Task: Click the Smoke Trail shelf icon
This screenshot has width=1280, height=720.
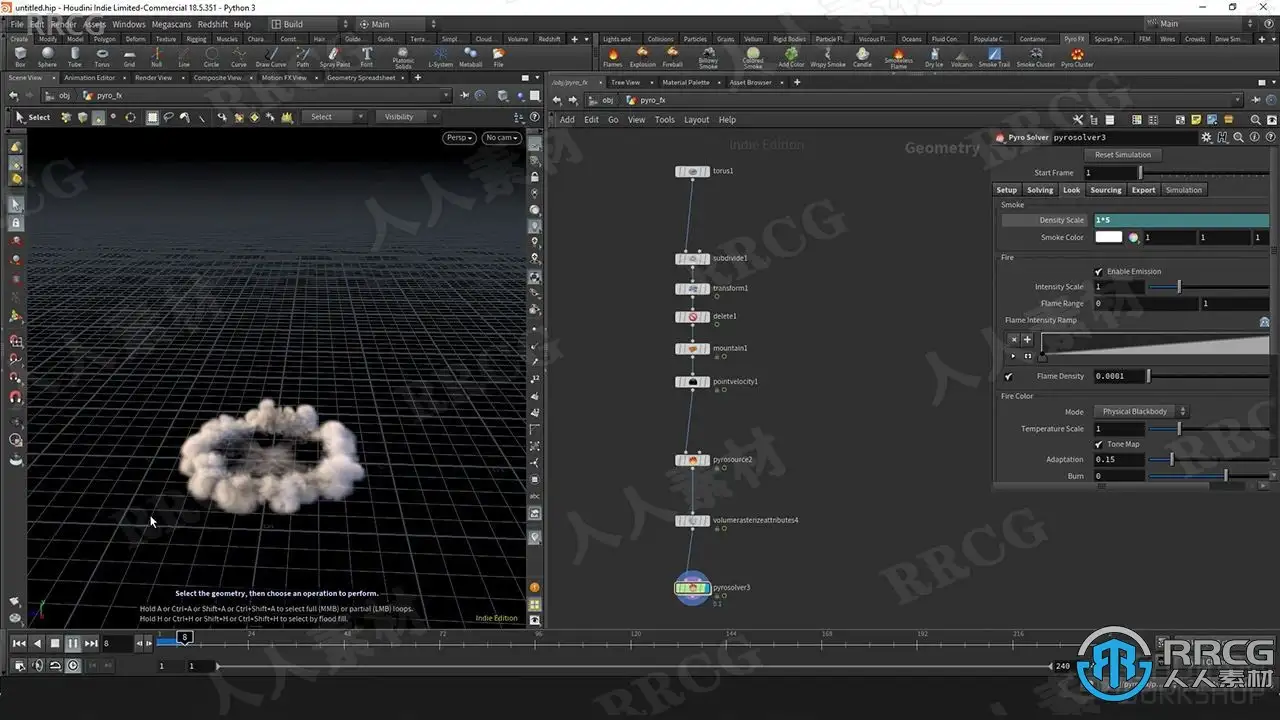Action: (993, 55)
